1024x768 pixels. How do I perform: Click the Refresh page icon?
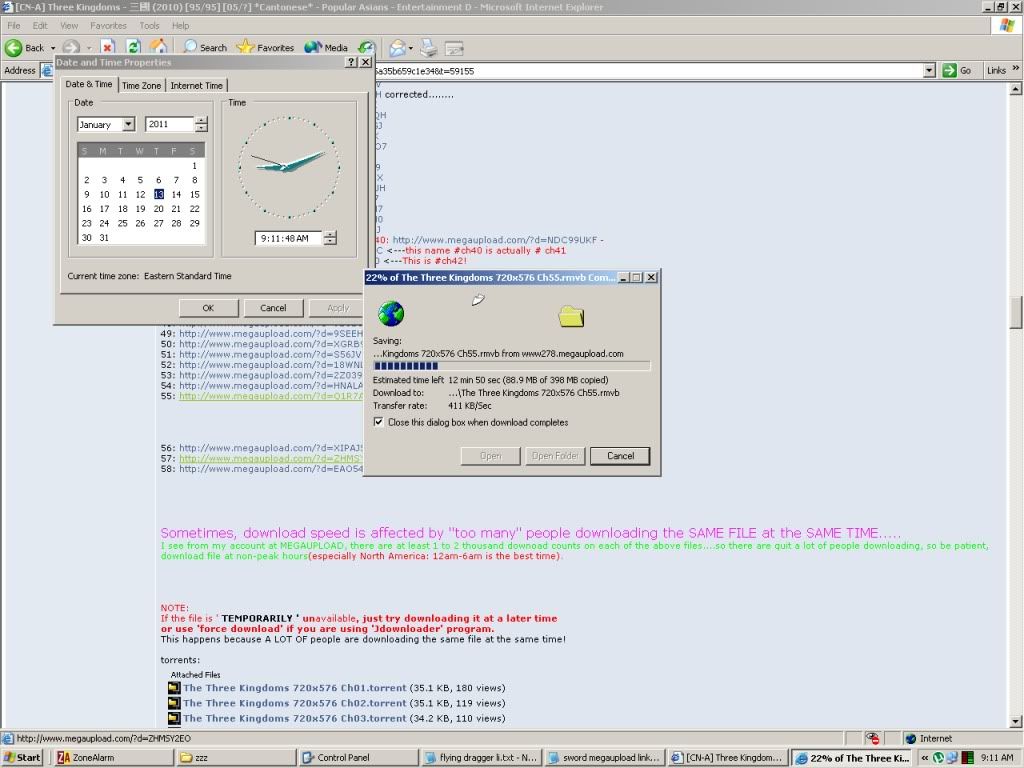point(133,47)
